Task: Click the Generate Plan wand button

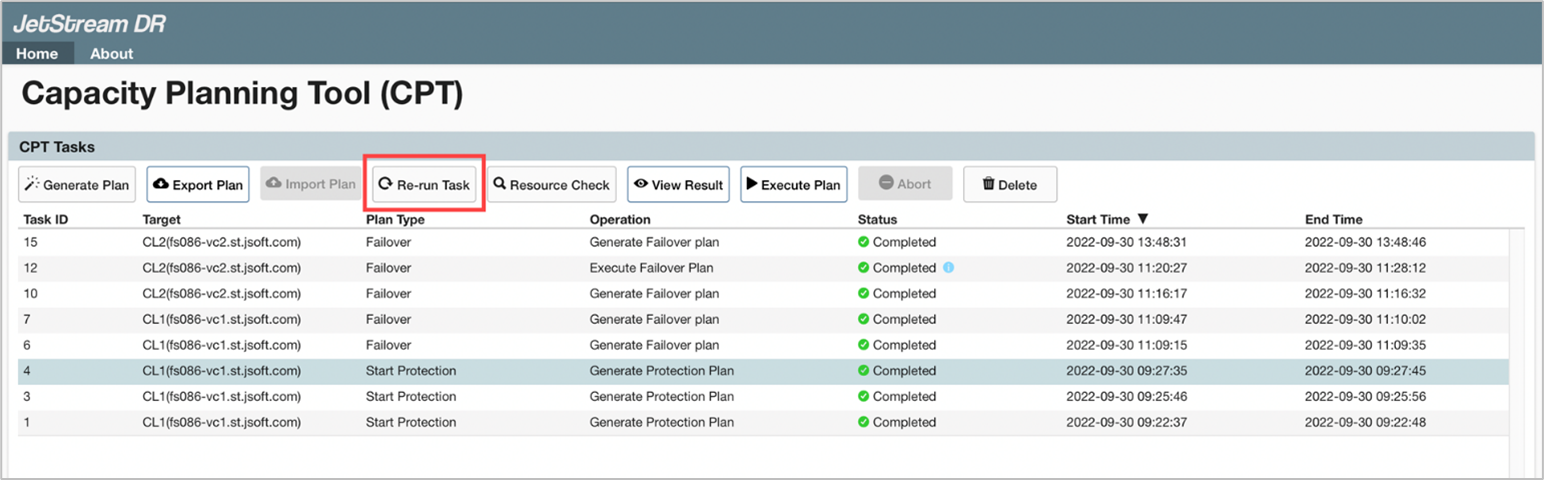Action: point(77,185)
